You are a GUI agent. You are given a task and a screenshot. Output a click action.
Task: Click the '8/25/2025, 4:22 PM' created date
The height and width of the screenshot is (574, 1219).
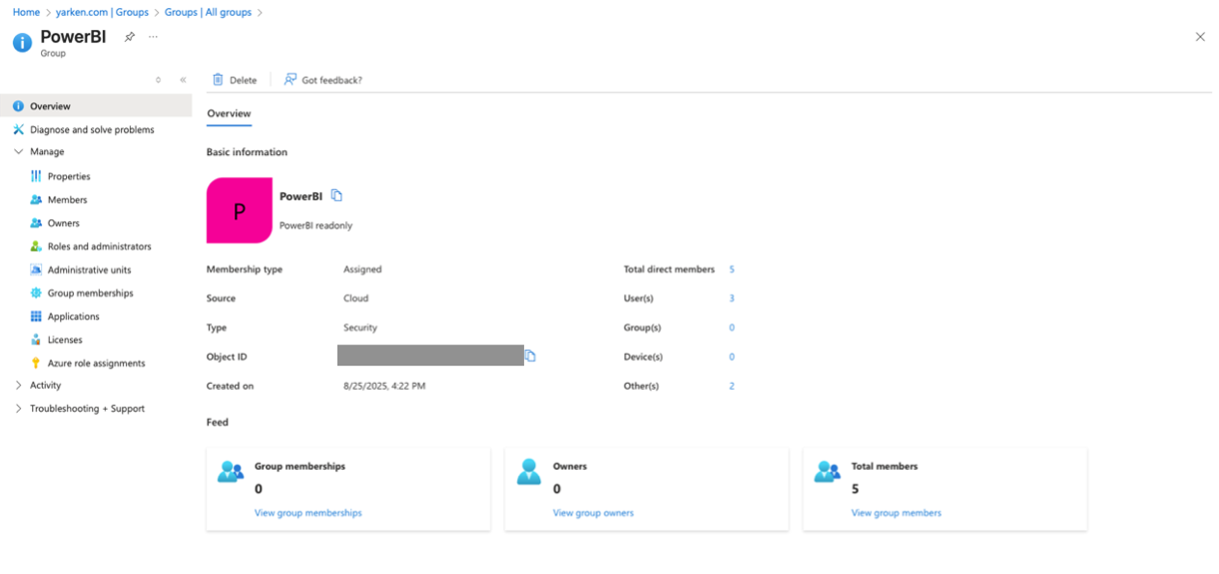click(385, 386)
